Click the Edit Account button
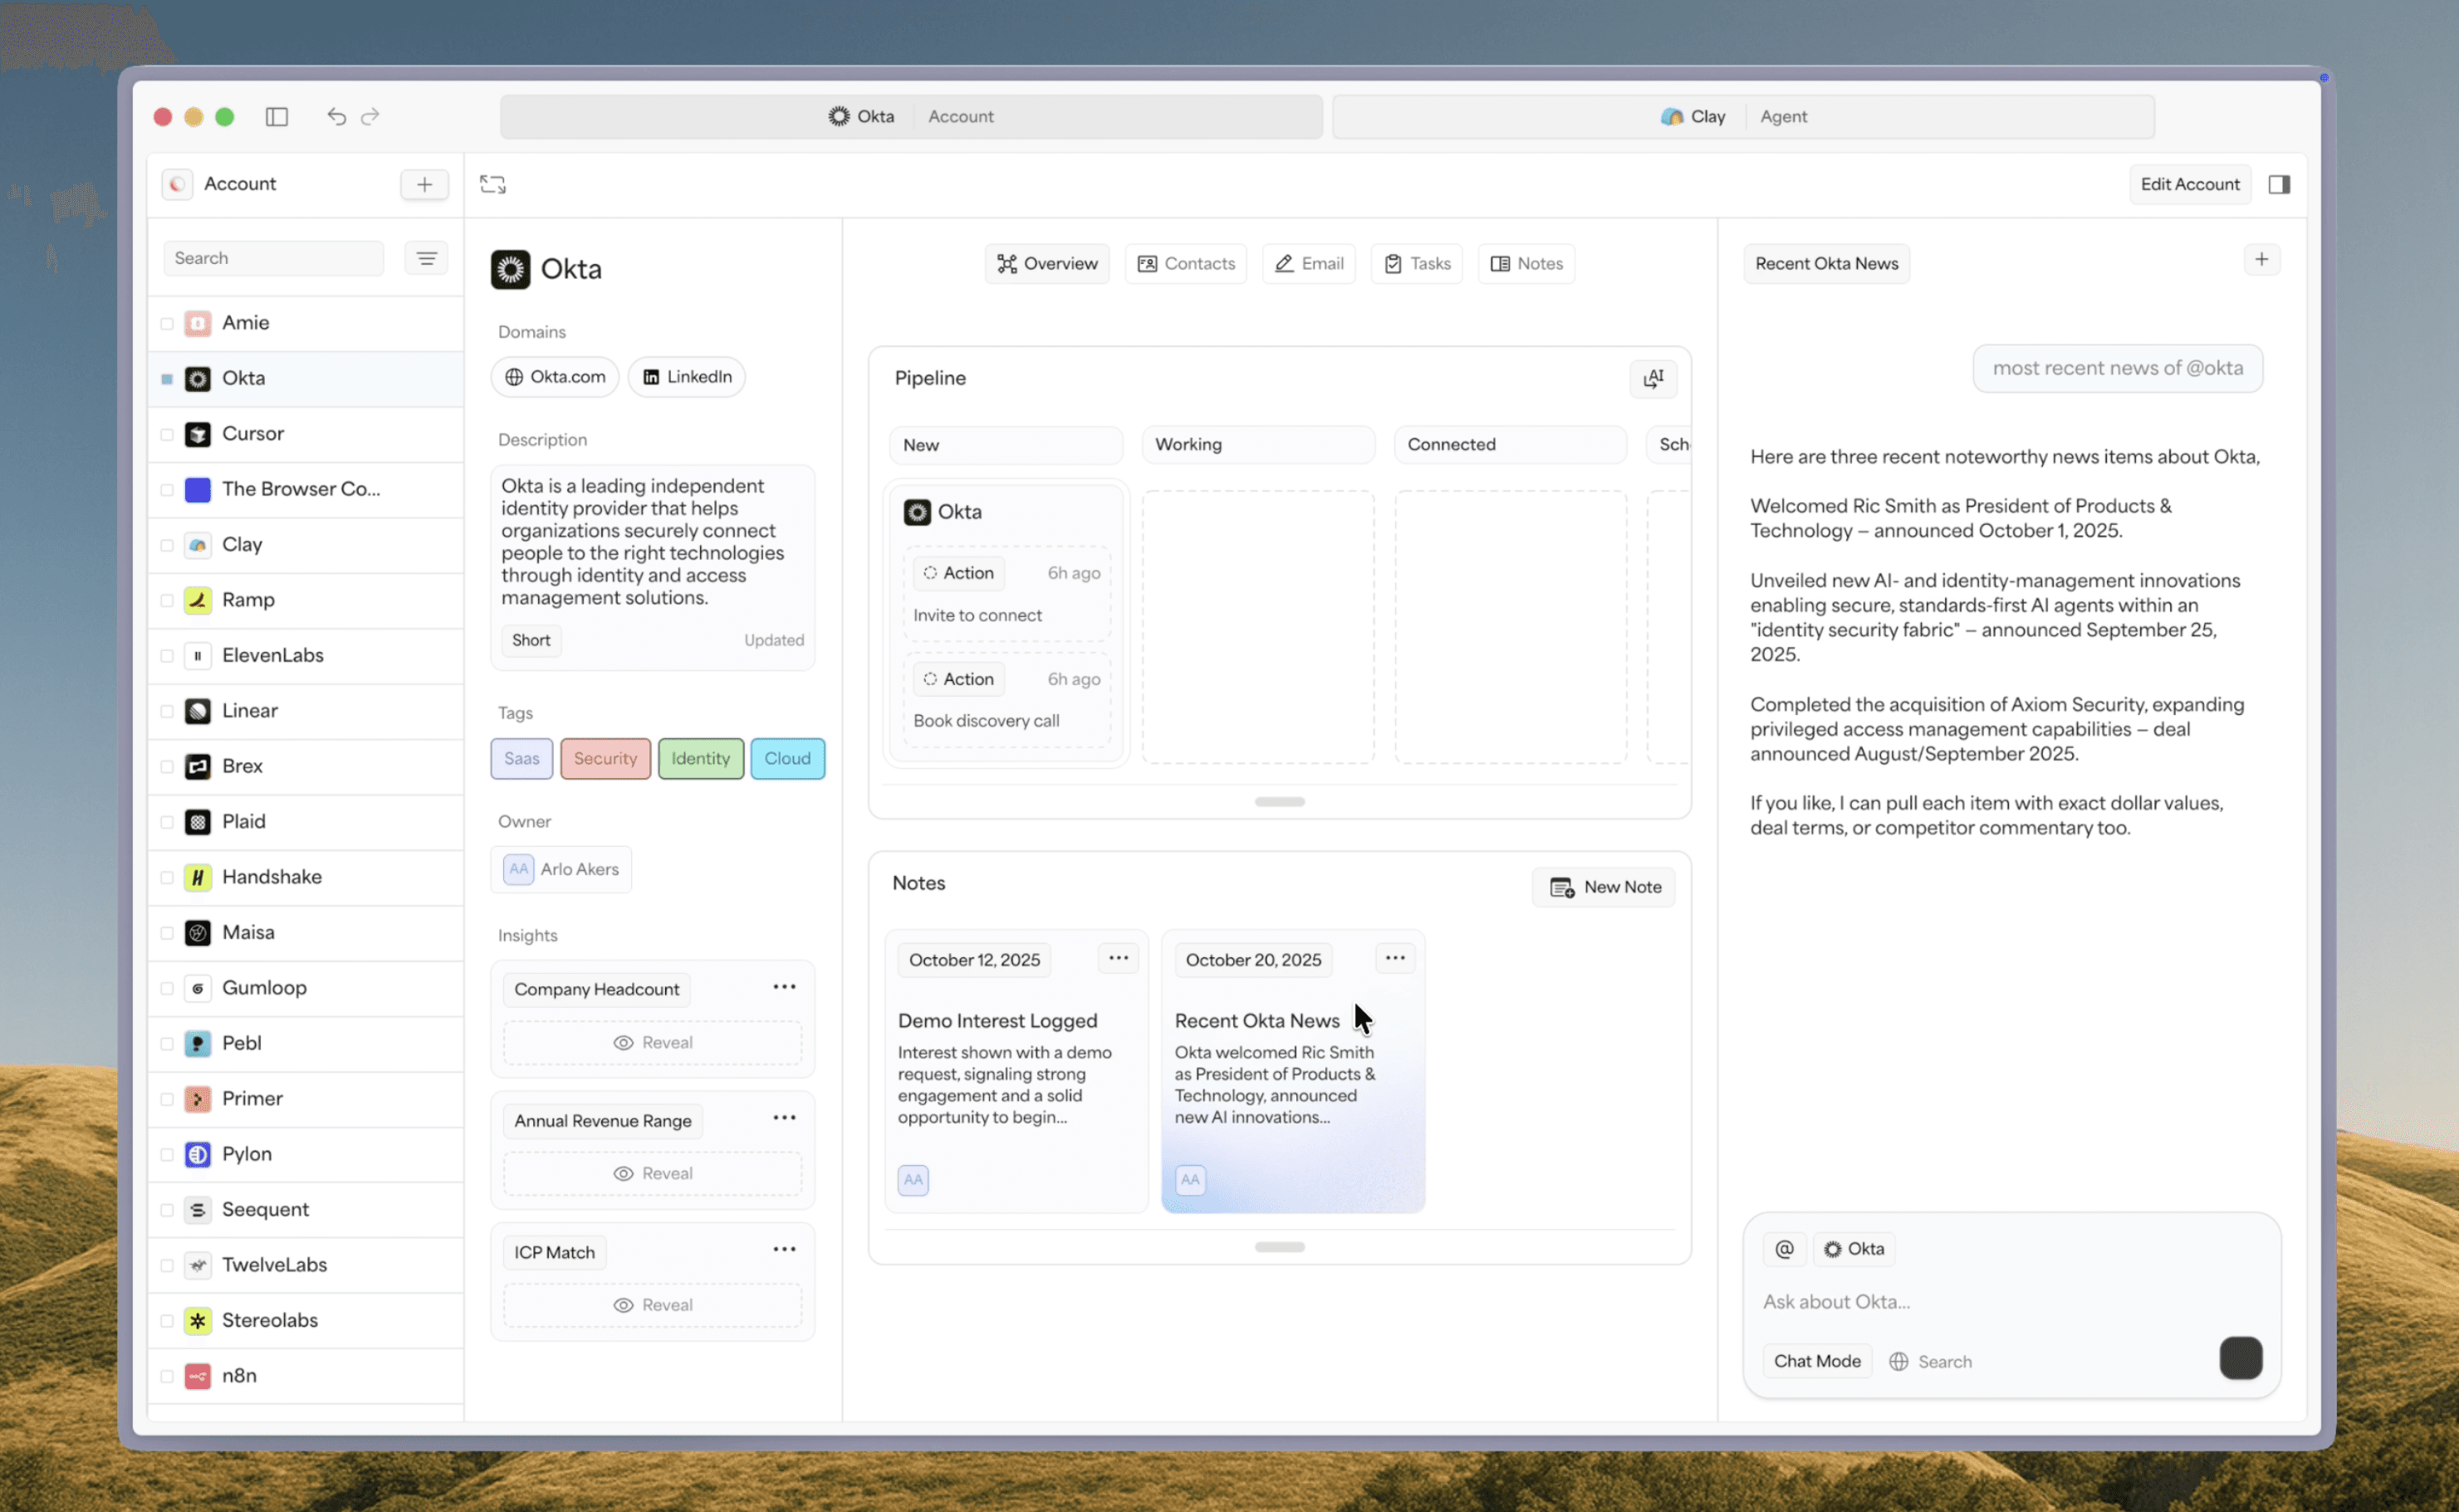Screen dimensions: 2459x1512 [2189, 184]
